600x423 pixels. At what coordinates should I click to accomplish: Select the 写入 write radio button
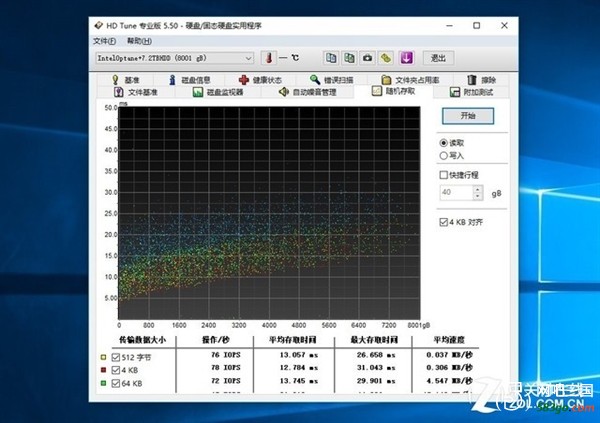tap(443, 156)
